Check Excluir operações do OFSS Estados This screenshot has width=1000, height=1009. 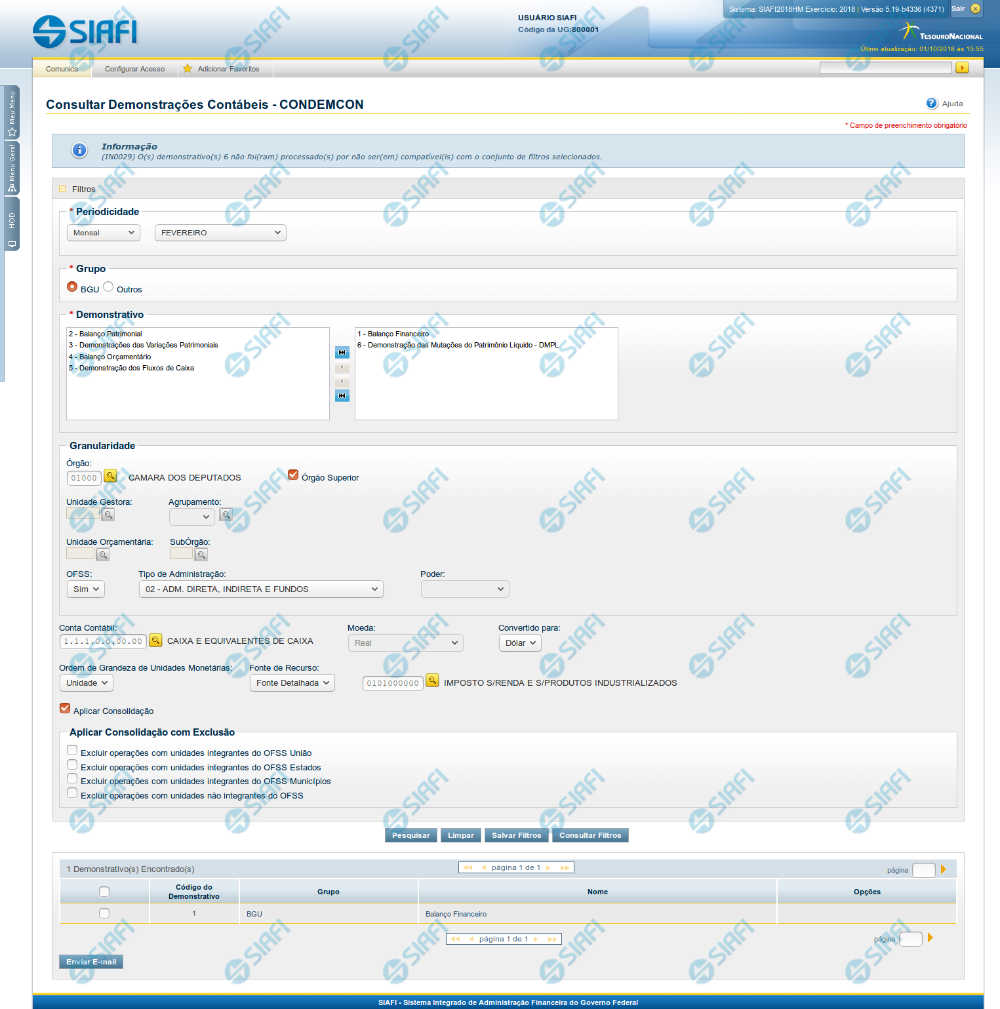pos(72,765)
